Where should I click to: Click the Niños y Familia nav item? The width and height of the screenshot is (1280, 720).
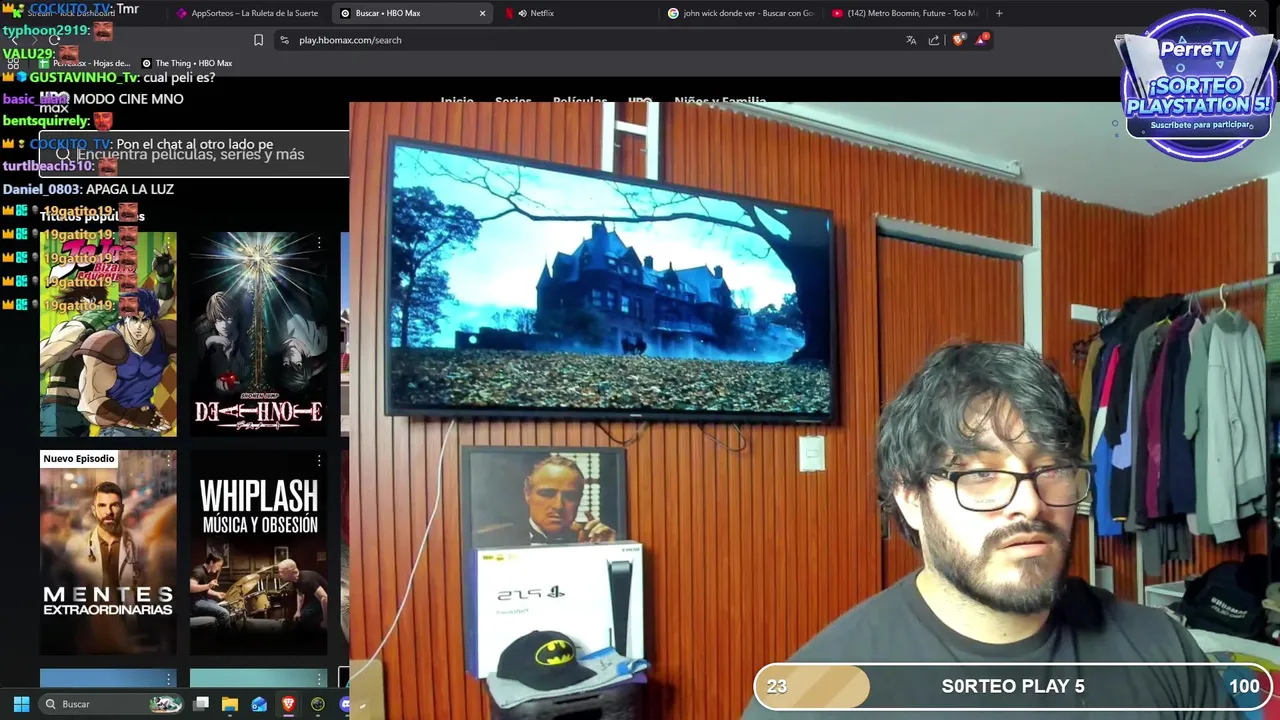[x=720, y=101]
